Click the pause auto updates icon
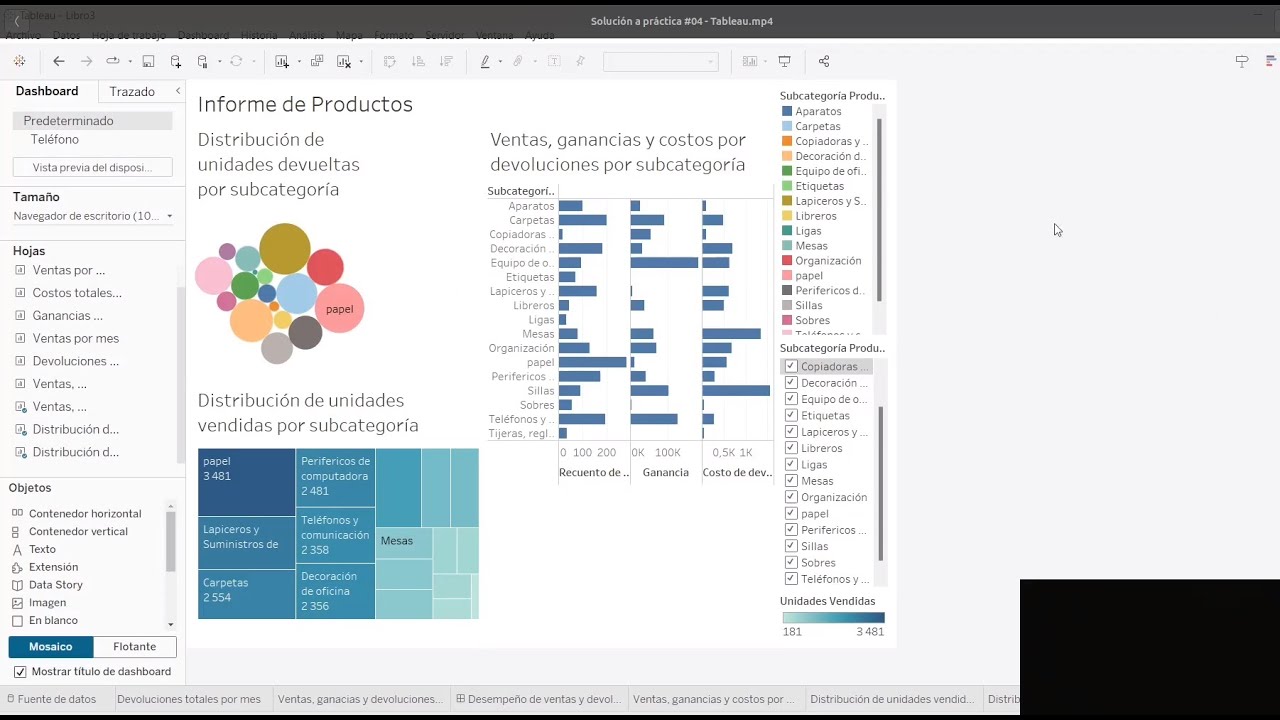This screenshot has height=720, width=1280. (203, 61)
